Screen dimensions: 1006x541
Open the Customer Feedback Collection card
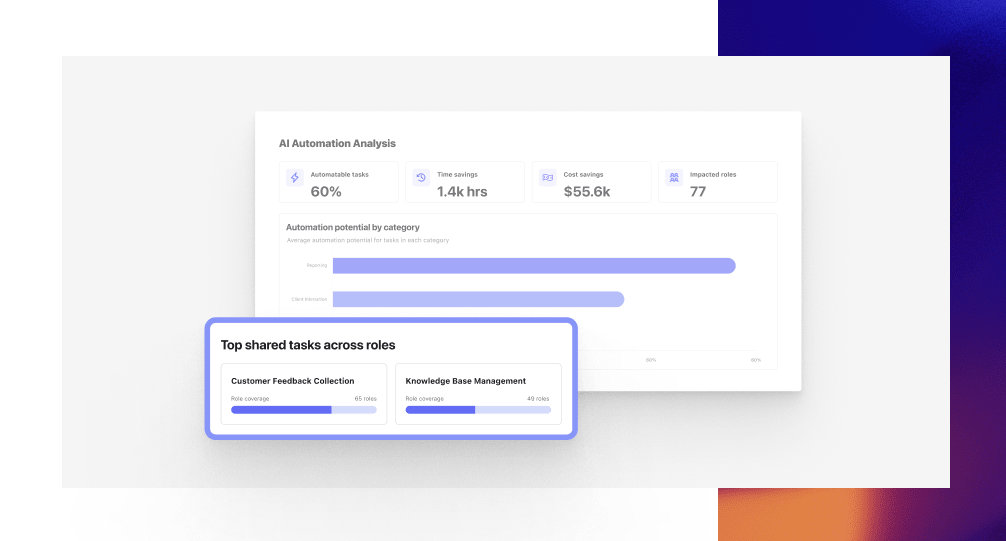coord(303,394)
